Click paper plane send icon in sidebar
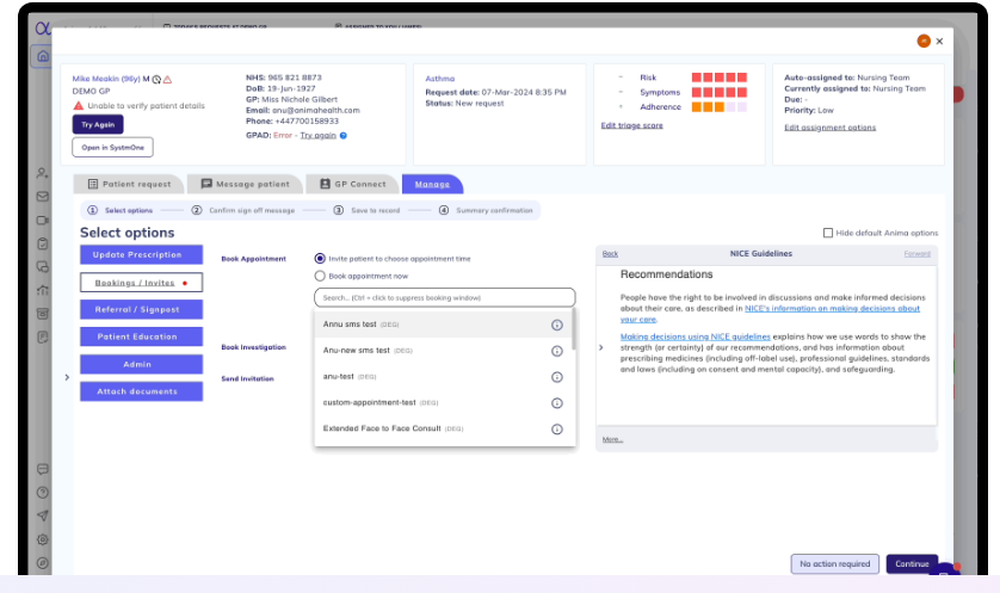This screenshot has width=1000, height=593. [42, 516]
